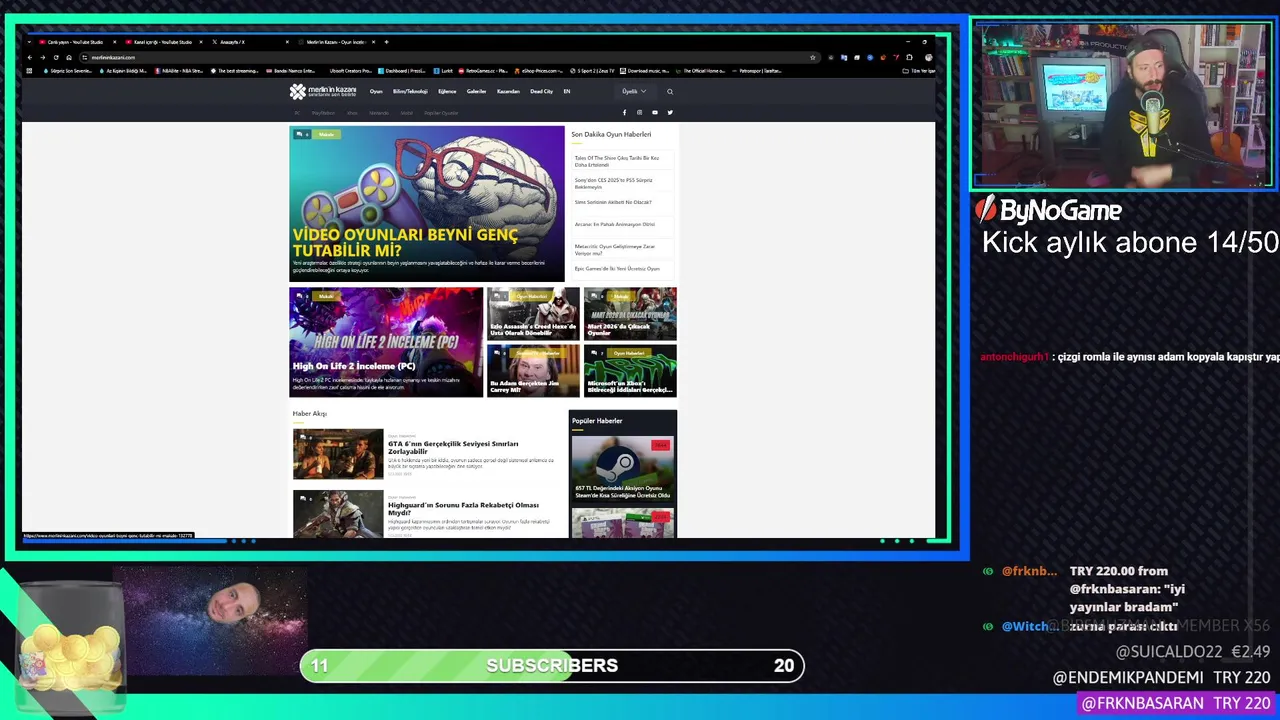Open the Dead City menu item
Viewport: 1280px width, 720px height.
coord(541,91)
